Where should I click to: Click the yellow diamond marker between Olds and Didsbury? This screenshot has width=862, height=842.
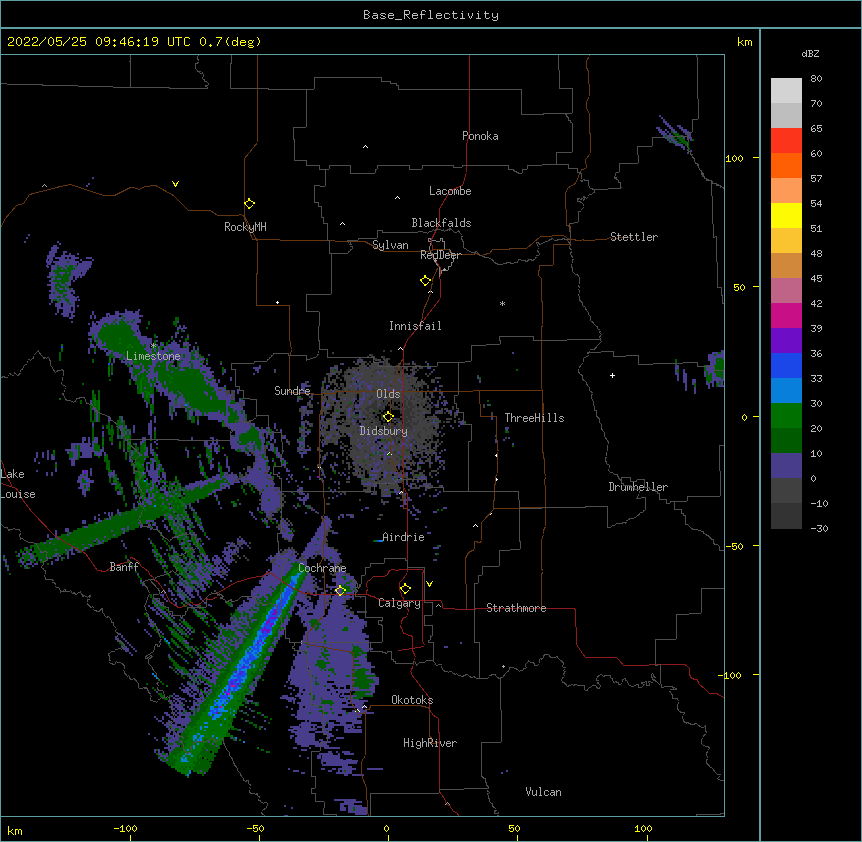(x=388, y=417)
